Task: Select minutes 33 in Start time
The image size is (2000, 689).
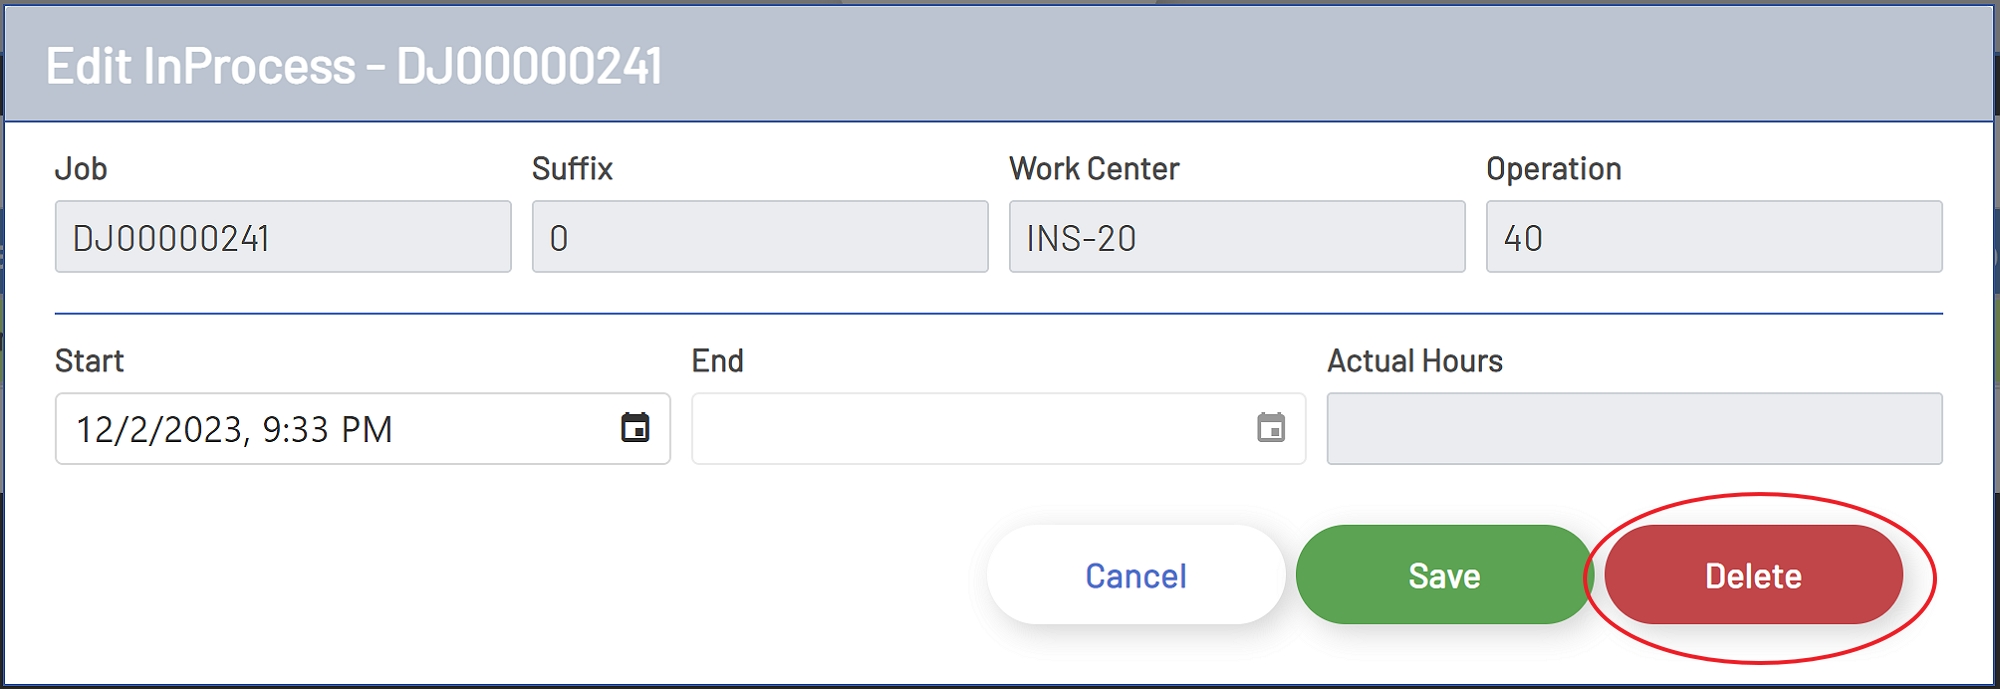Action: 308,429
